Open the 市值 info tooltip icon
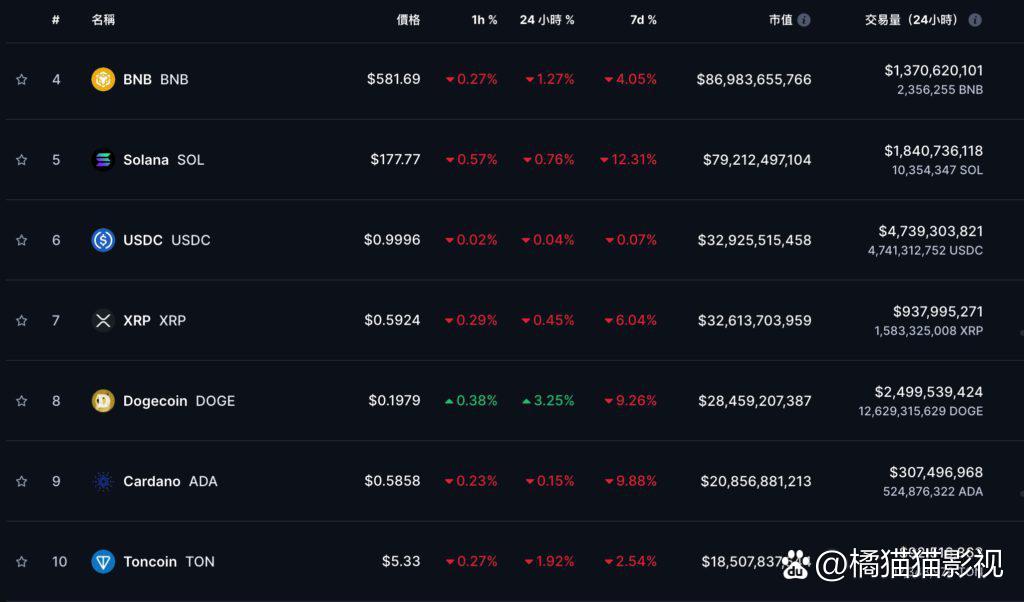Image resolution: width=1024 pixels, height=602 pixels. 804,20
